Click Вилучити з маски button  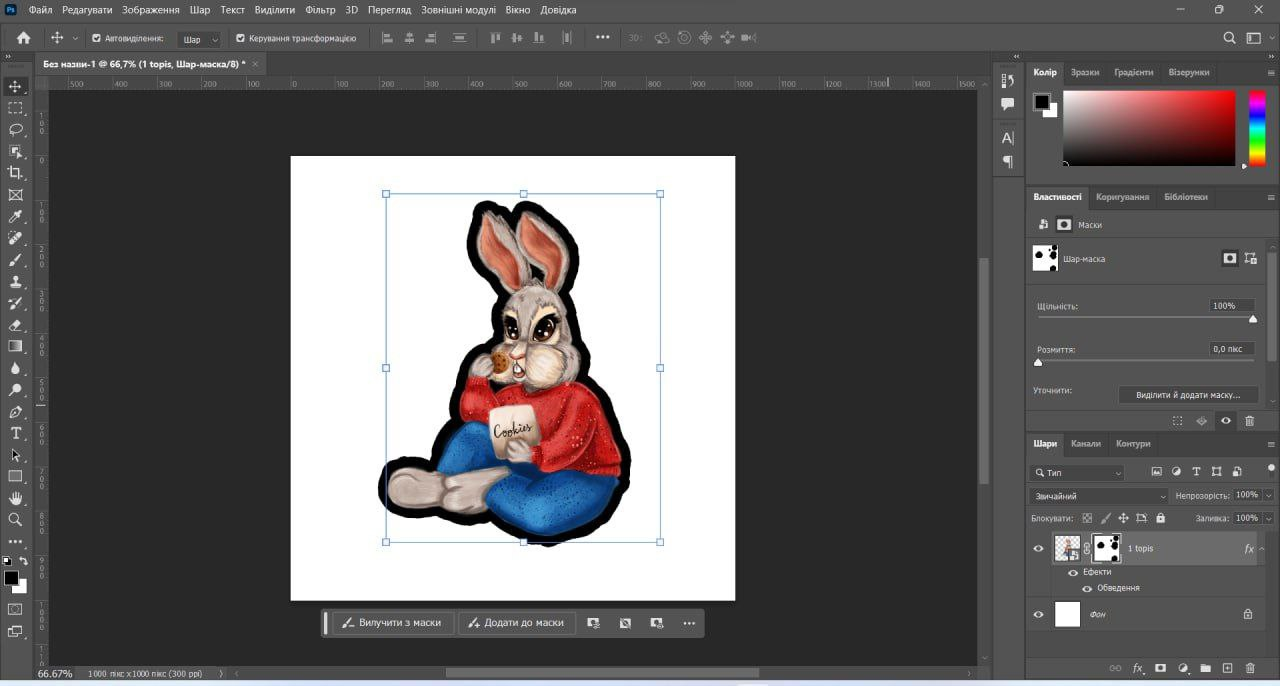pos(393,622)
